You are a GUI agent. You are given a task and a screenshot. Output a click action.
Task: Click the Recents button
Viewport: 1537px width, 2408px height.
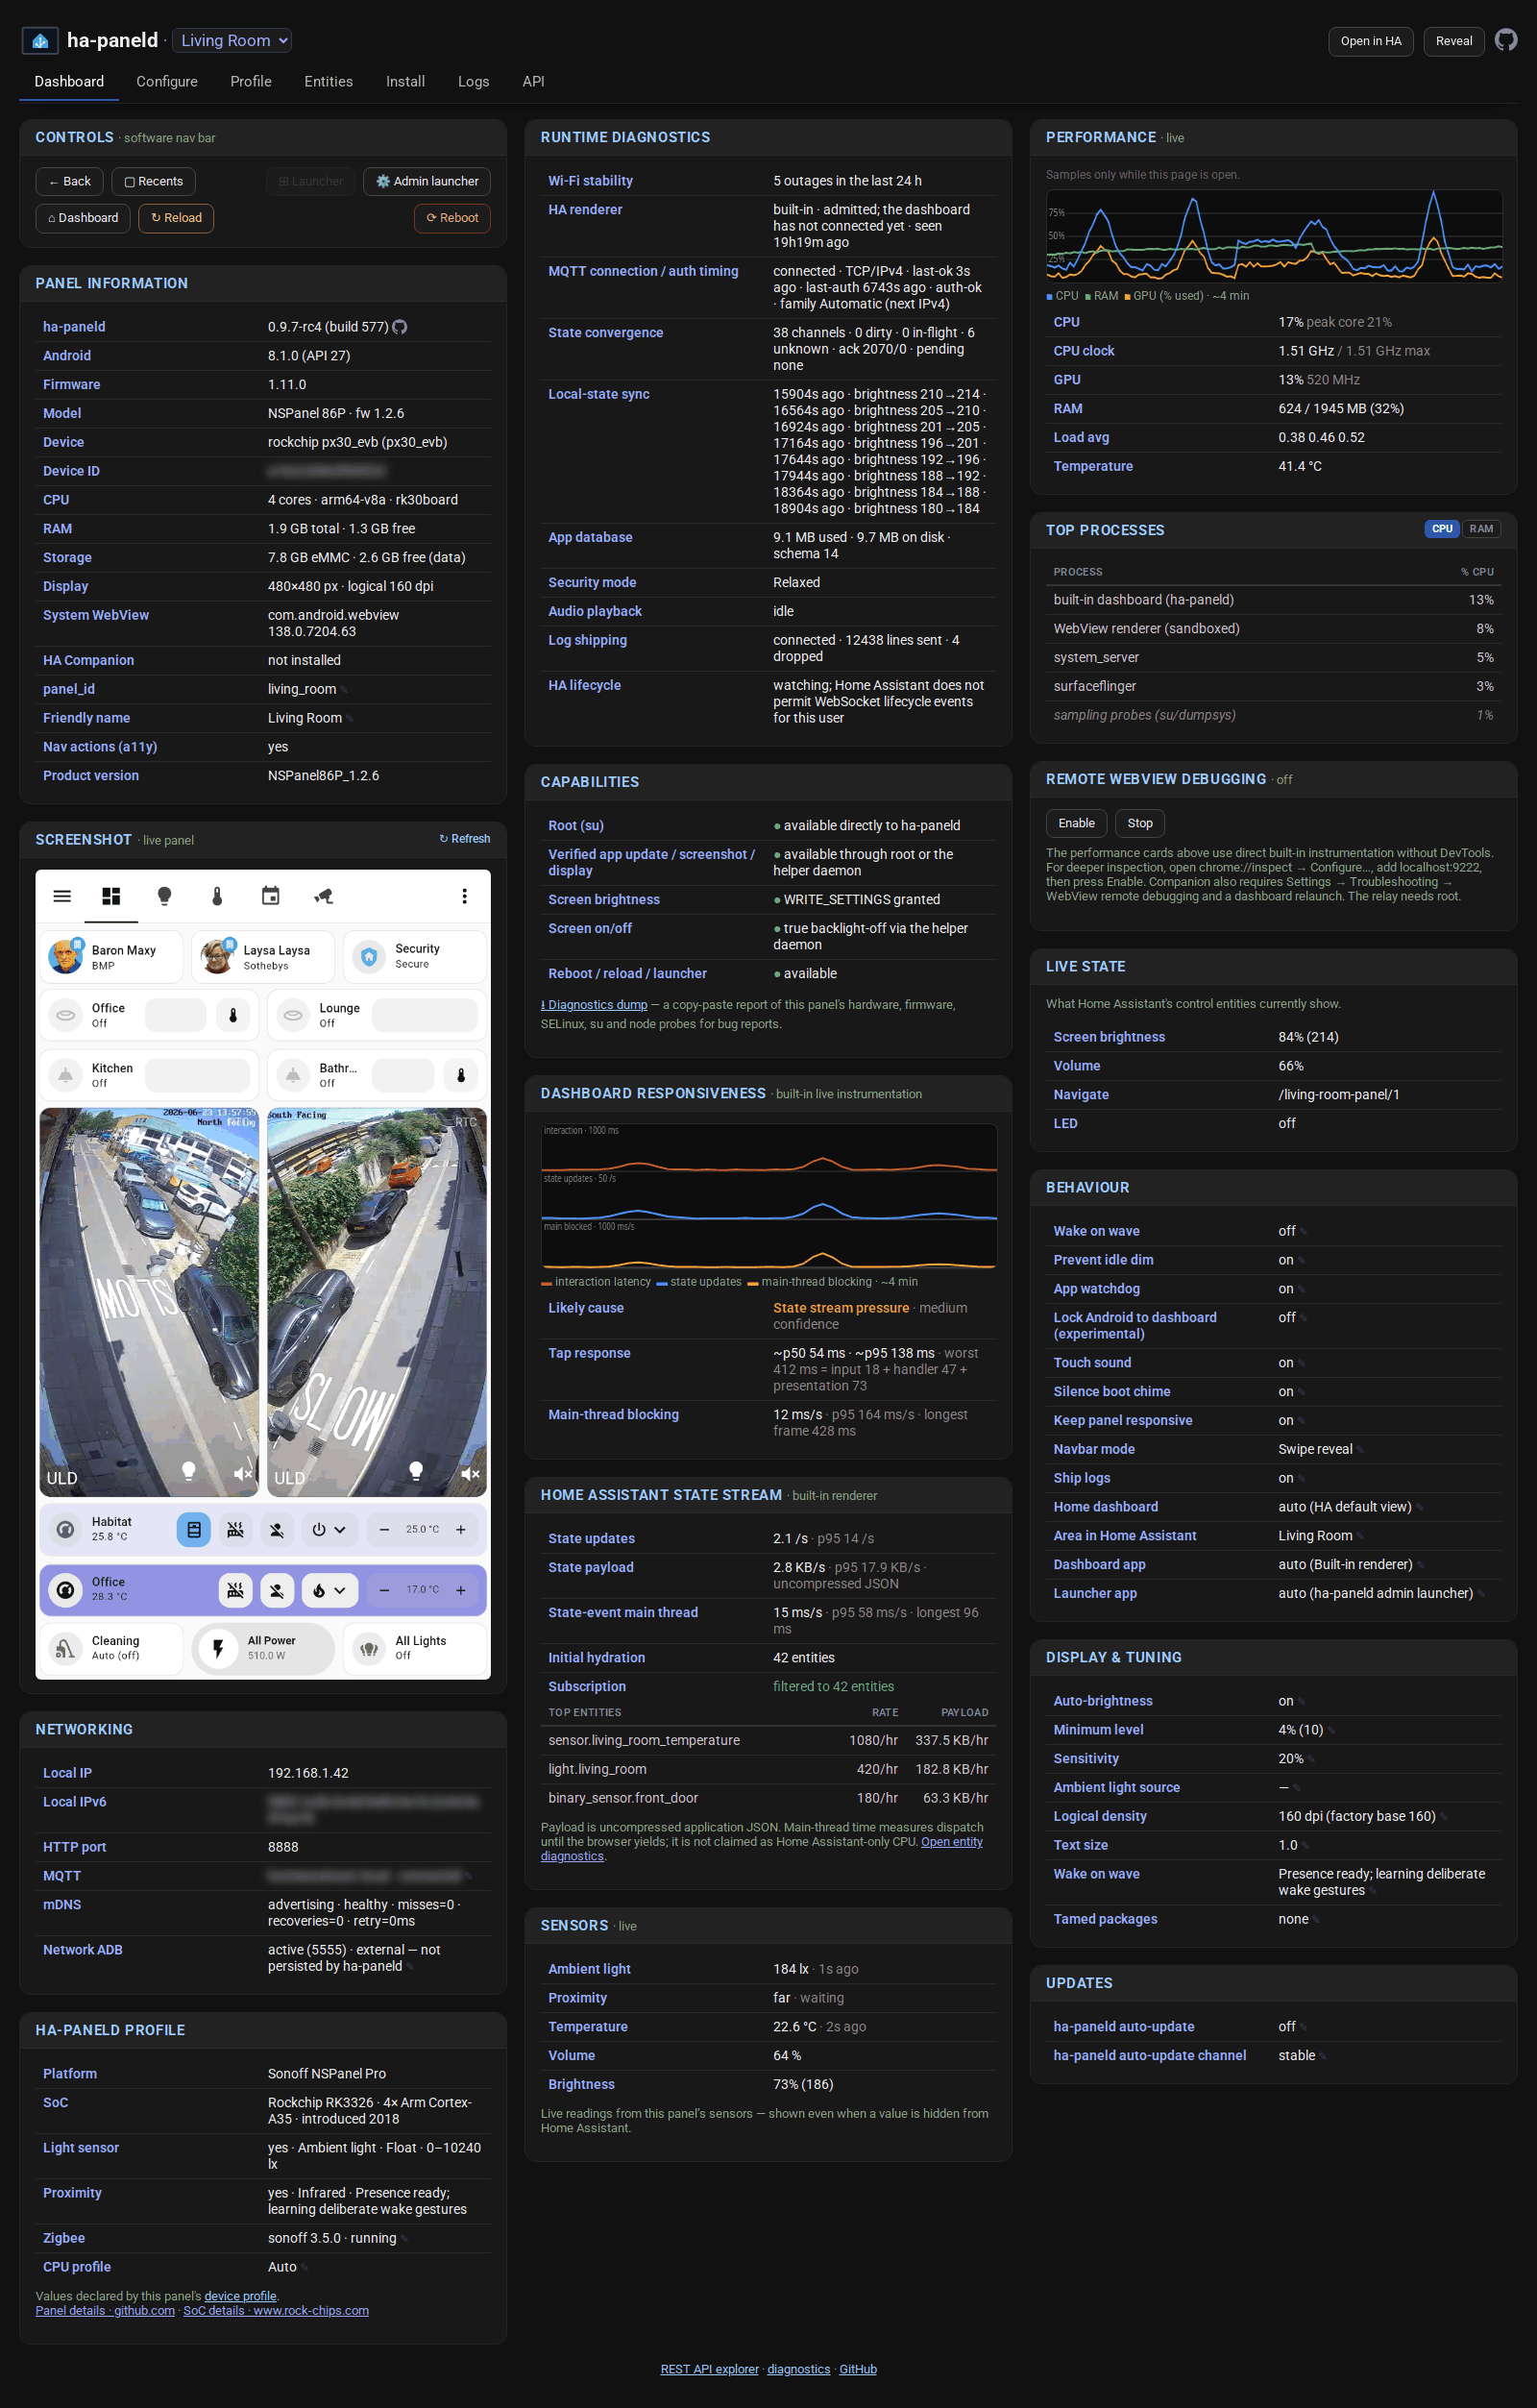[153, 181]
